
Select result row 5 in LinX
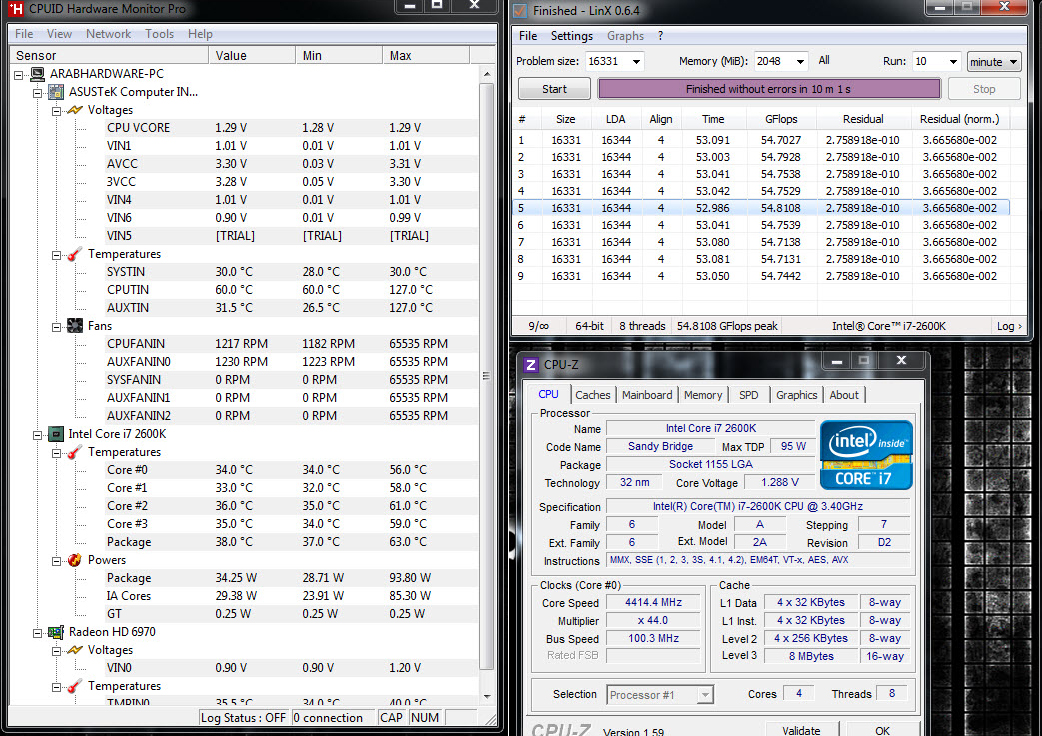(762, 208)
